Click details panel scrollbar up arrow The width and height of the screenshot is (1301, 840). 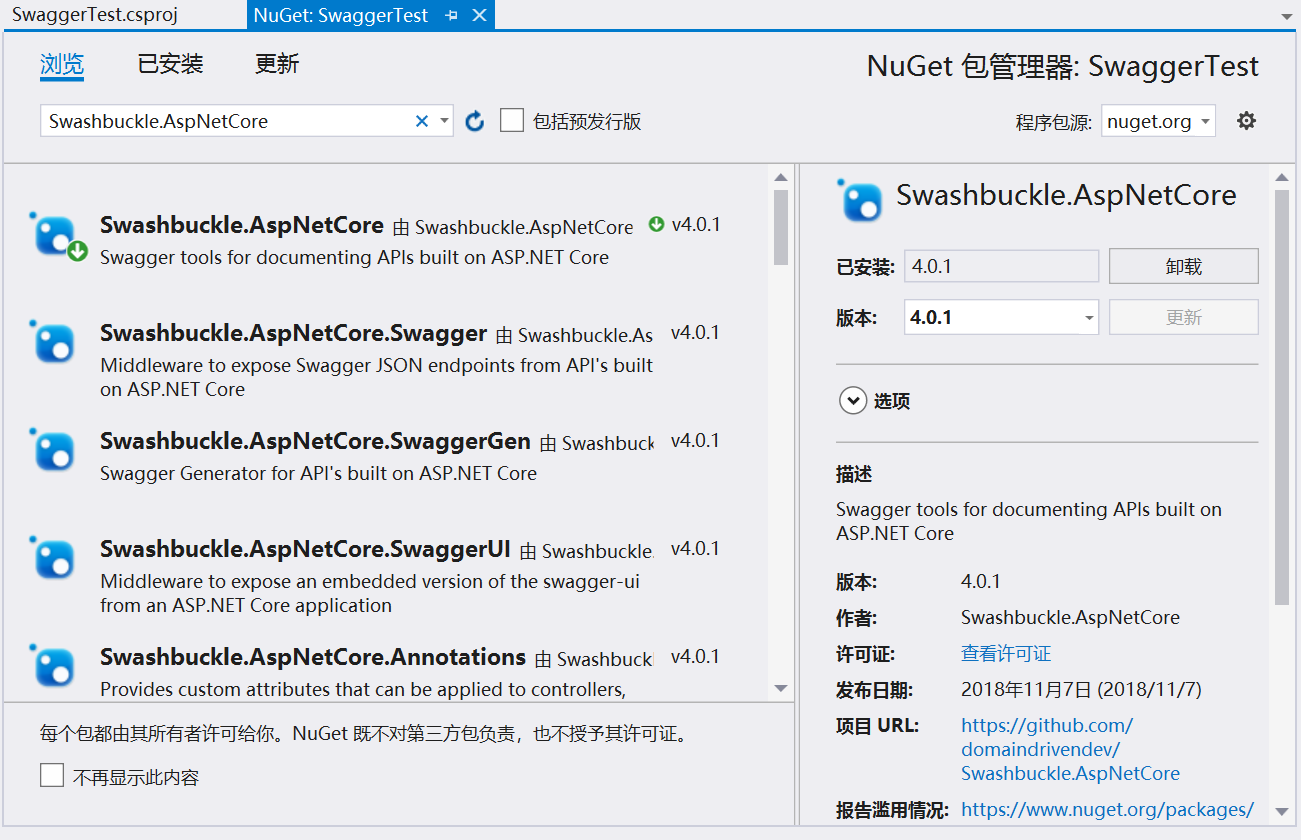click(1282, 177)
